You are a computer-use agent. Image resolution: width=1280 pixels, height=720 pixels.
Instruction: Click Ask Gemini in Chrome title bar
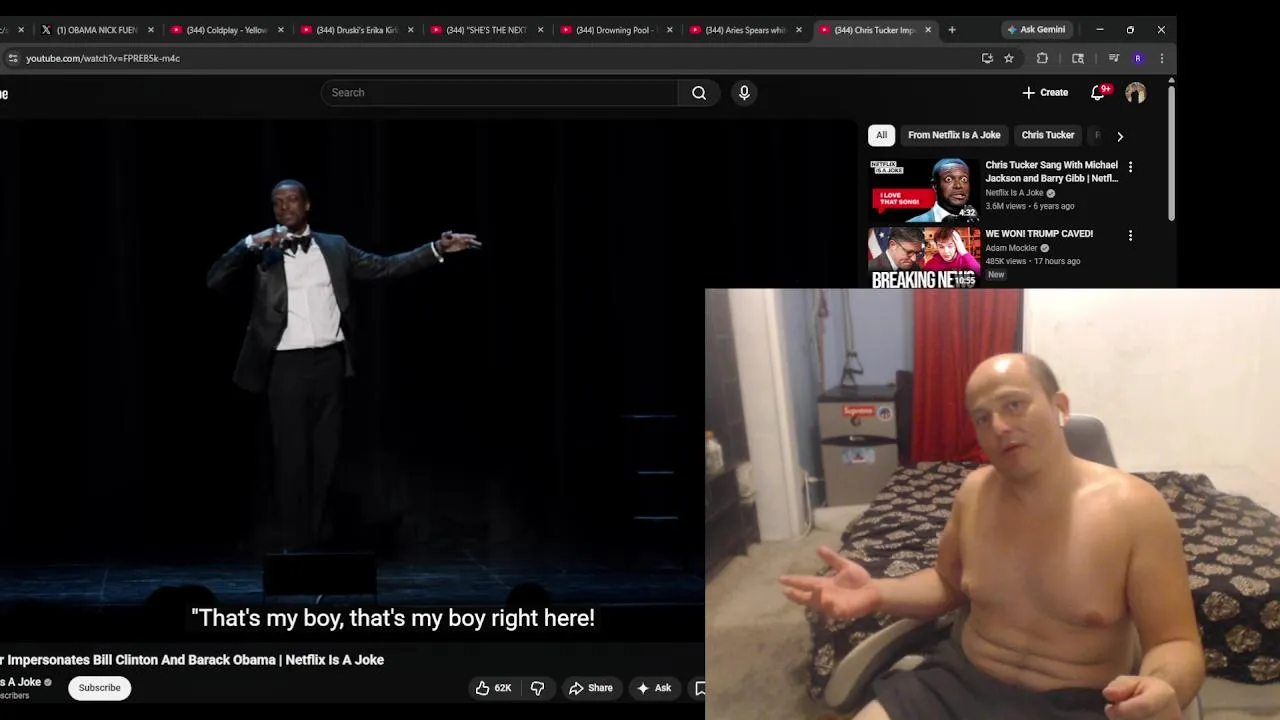click(x=1036, y=30)
